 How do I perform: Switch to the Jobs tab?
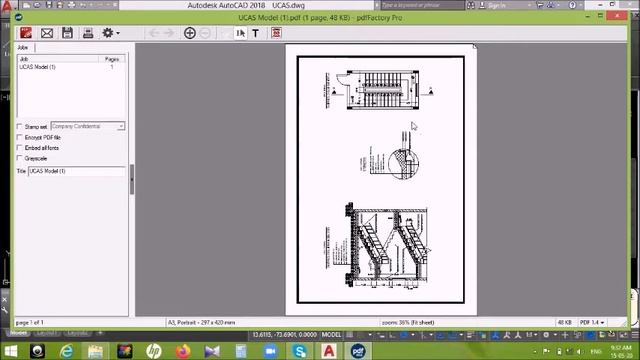[x=23, y=48]
